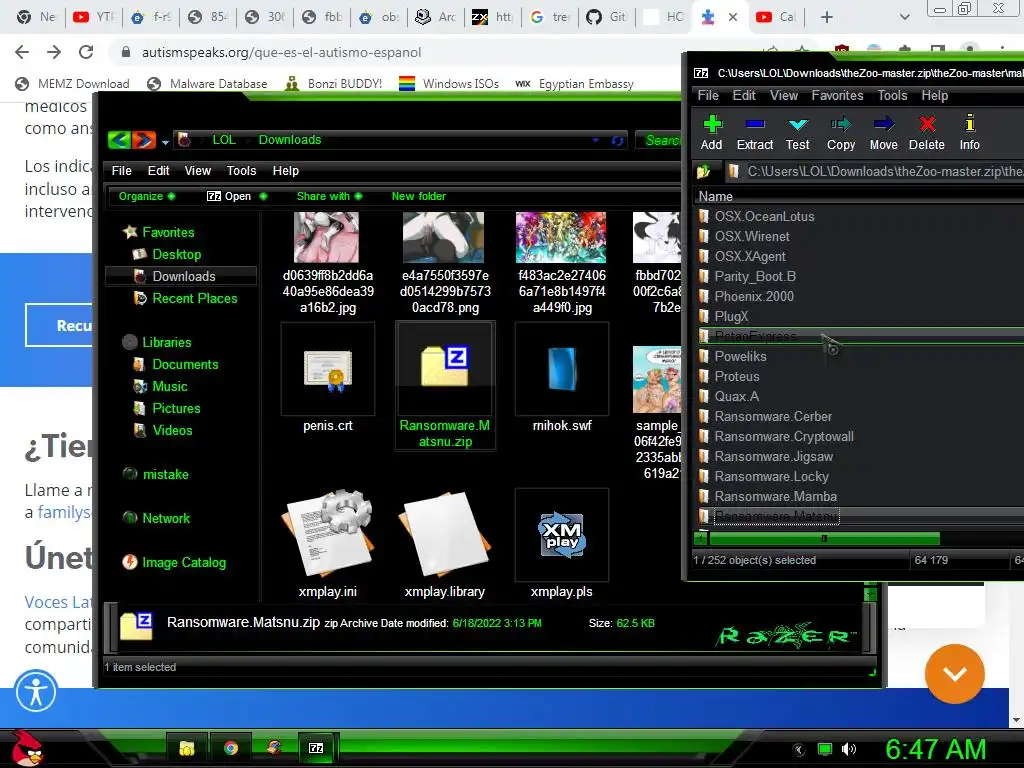The height and width of the screenshot is (768, 1024).
Task: Open the Explorer Tools menu
Action: [241, 170]
